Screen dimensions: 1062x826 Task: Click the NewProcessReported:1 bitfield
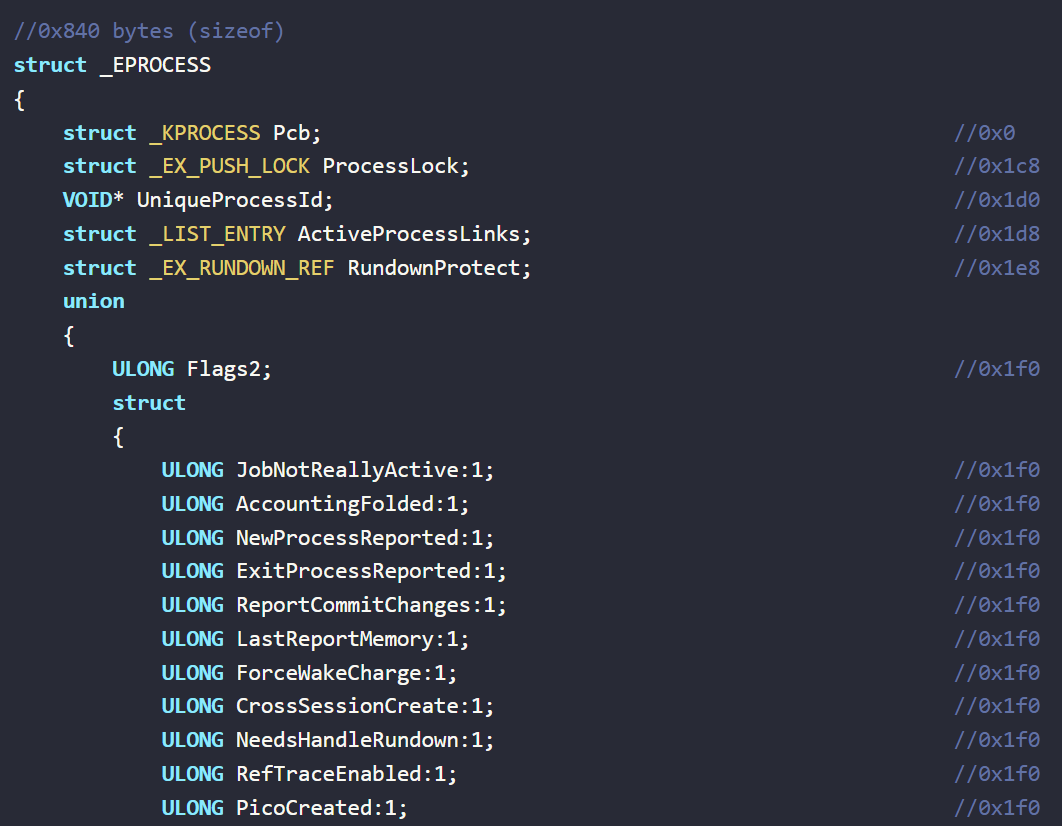click(x=359, y=538)
